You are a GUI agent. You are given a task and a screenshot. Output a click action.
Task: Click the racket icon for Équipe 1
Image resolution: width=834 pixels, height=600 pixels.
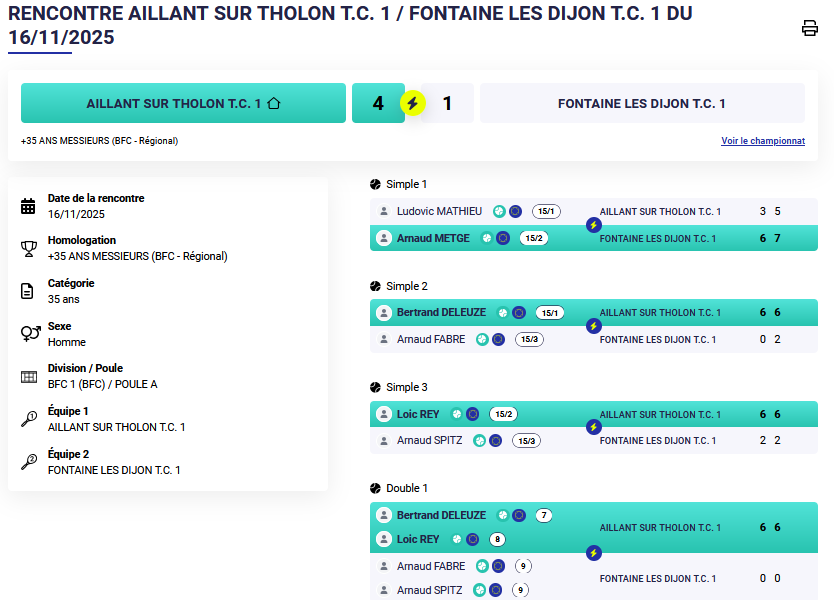pos(28,419)
